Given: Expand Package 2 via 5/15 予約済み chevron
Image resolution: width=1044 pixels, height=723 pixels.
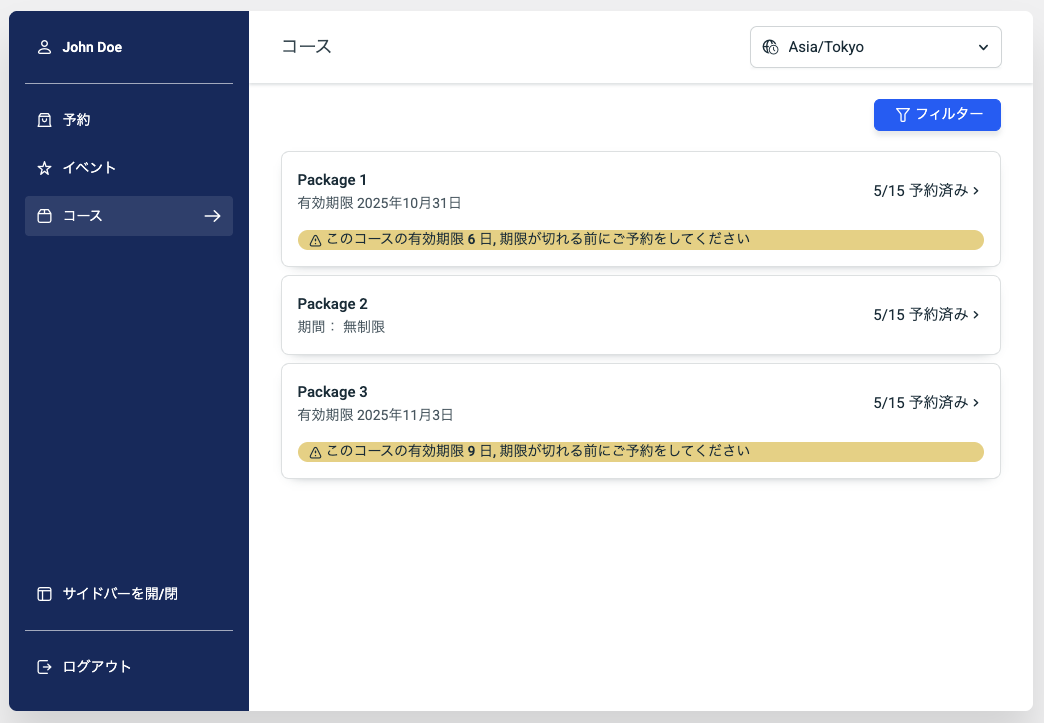Looking at the screenshot, I should point(976,315).
